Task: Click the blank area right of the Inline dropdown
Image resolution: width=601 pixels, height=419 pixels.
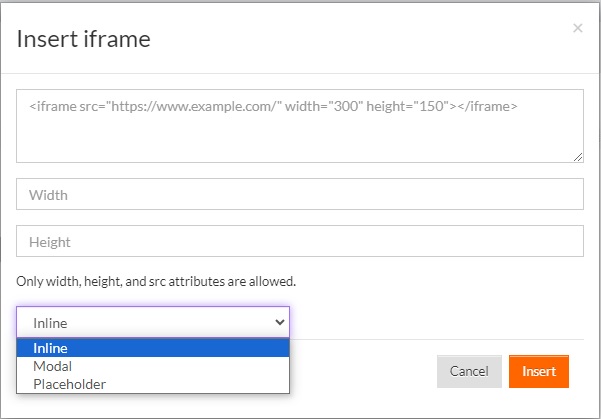Action: tap(437, 322)
